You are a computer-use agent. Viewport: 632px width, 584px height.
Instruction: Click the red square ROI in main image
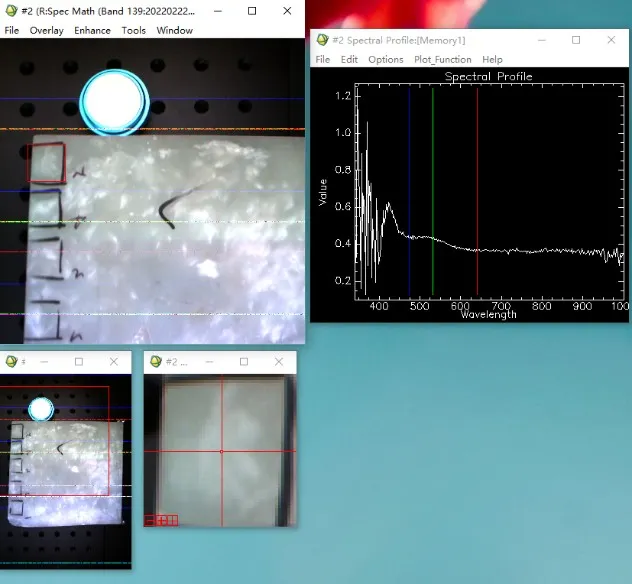click(46, 162)
